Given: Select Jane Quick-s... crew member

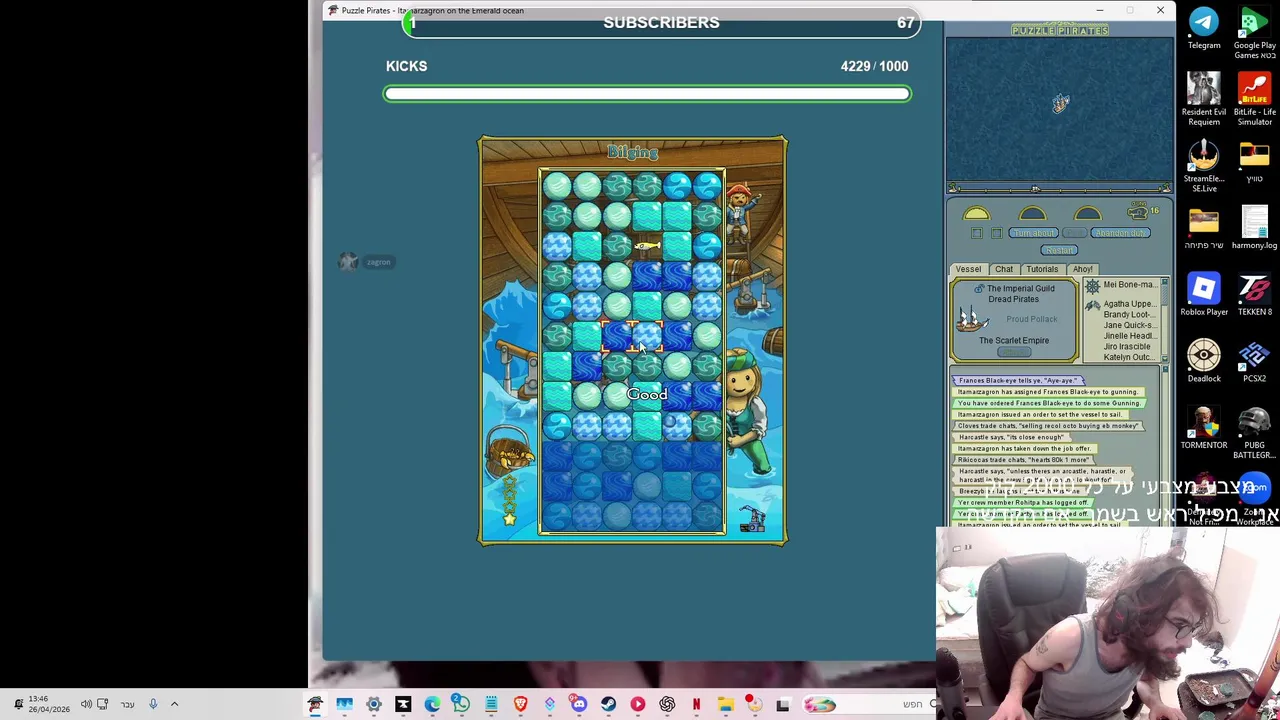Looking at the screenshot, I should coord(1129,326).
